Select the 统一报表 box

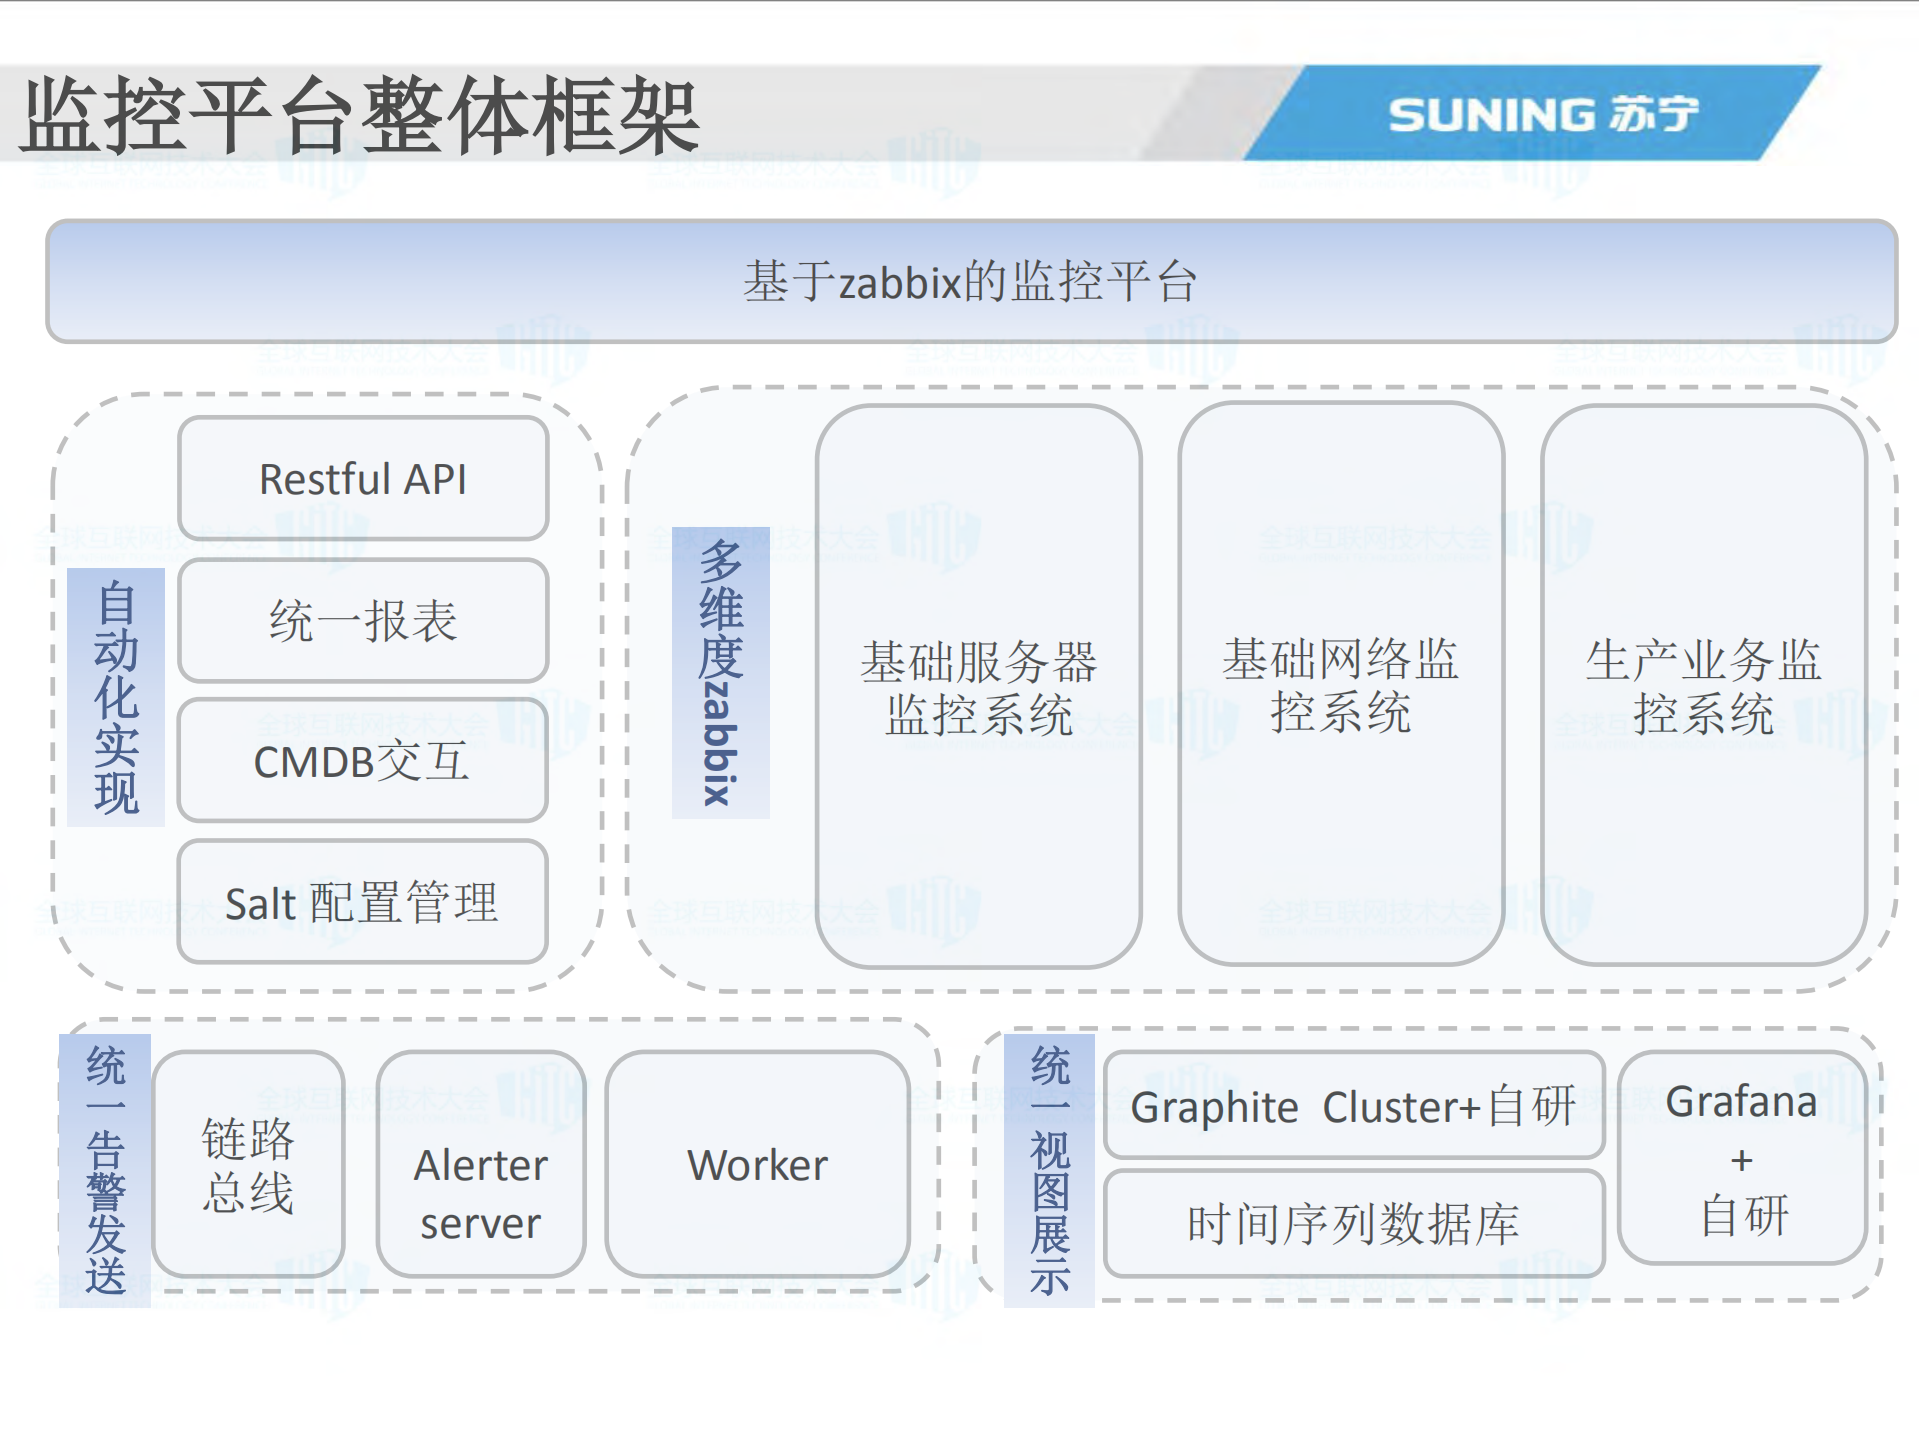[362, 620]
